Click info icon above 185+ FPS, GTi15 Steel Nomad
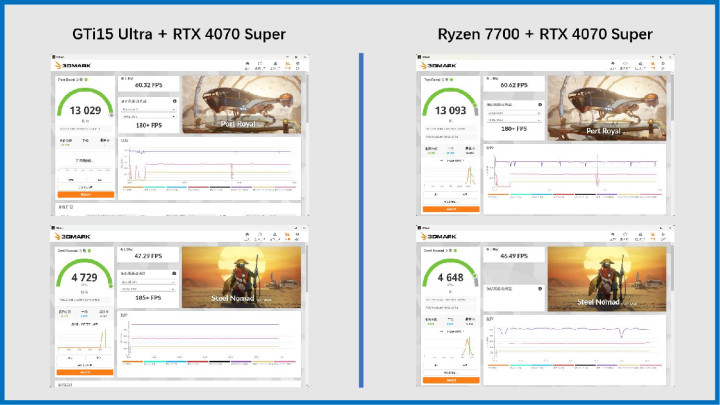This screenshot has height=405, width=720. click(x=174, y=273)
